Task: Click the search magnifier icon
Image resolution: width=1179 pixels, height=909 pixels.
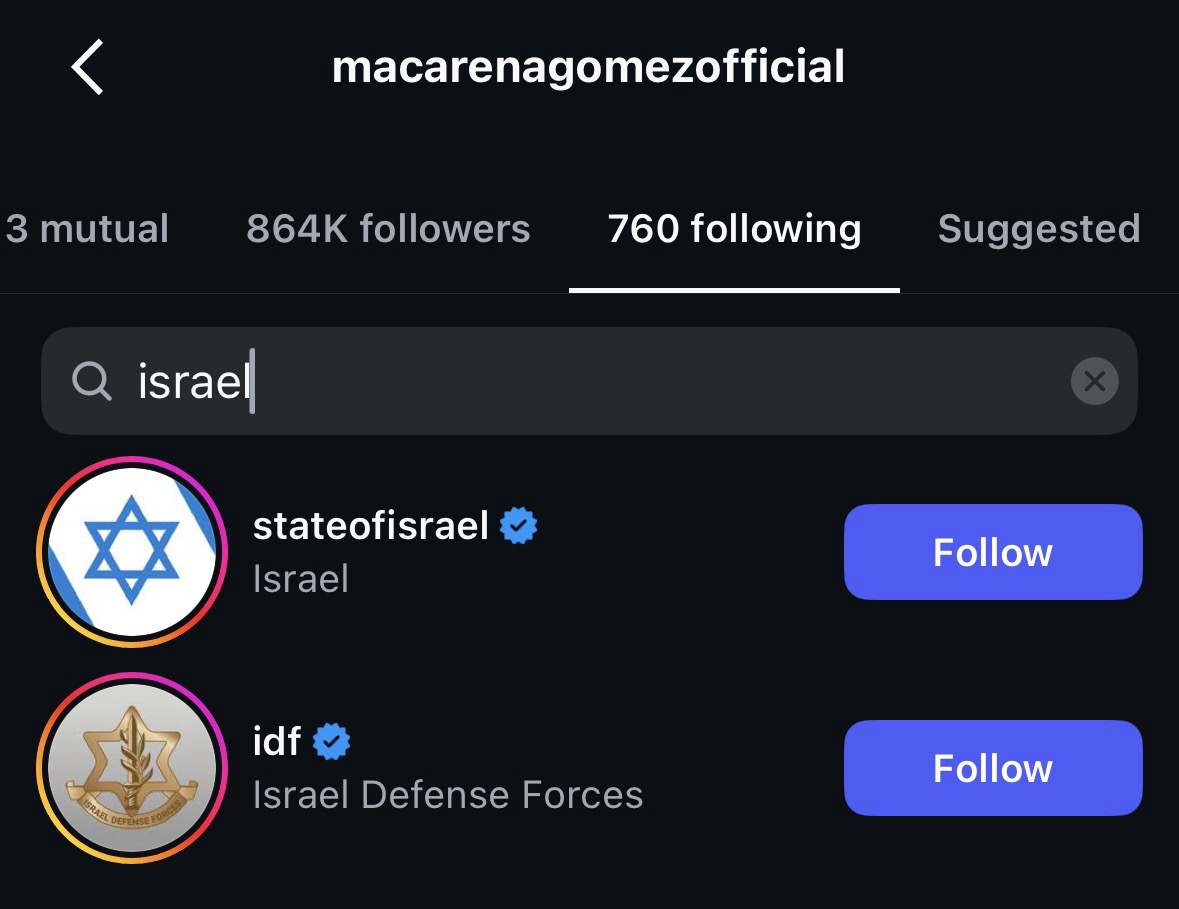Action: [92, 381]
